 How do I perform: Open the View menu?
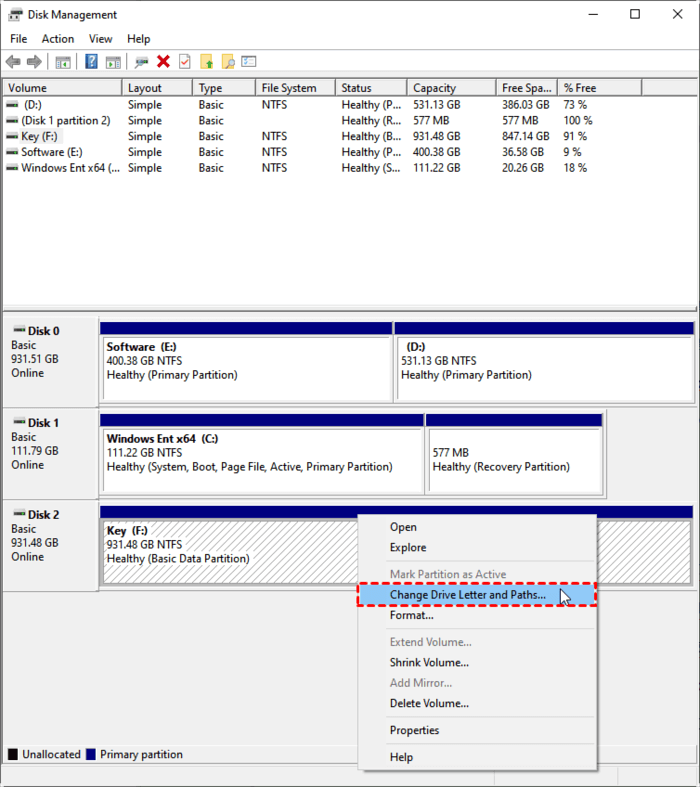pyautogui.click(x=100, y=39)
